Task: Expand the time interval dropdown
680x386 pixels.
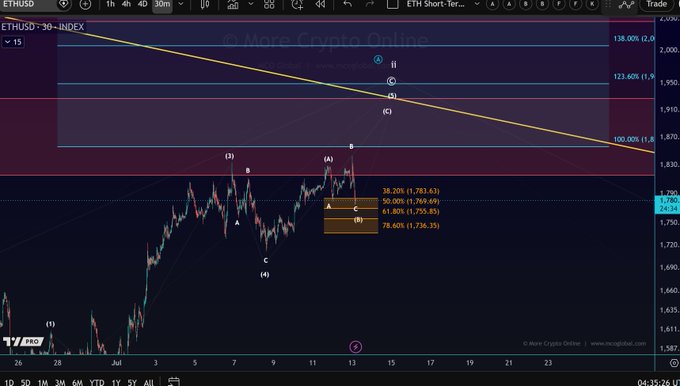Action: [181, 4]
